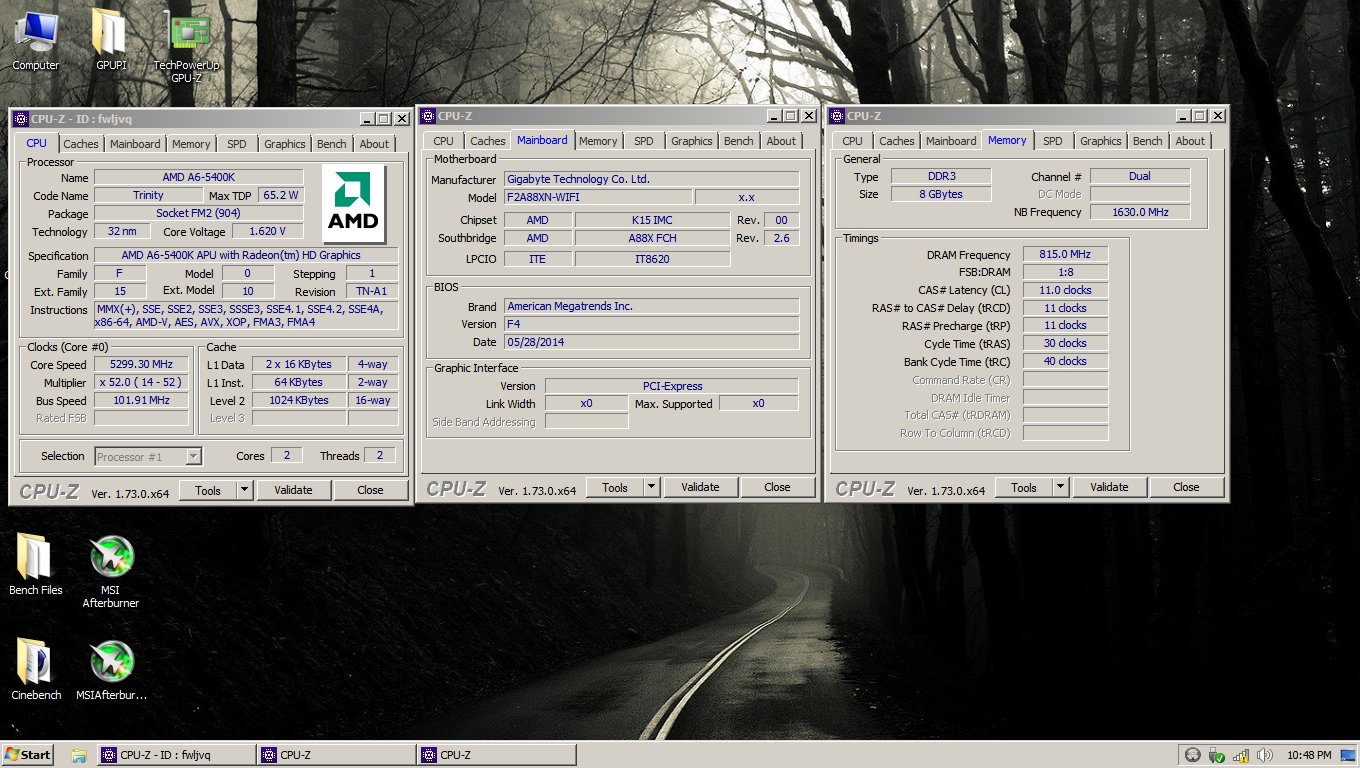Click the title bar icon of Mainboard CPU-Z window
Screen dimensions: 1360x768
pos(428,116)
